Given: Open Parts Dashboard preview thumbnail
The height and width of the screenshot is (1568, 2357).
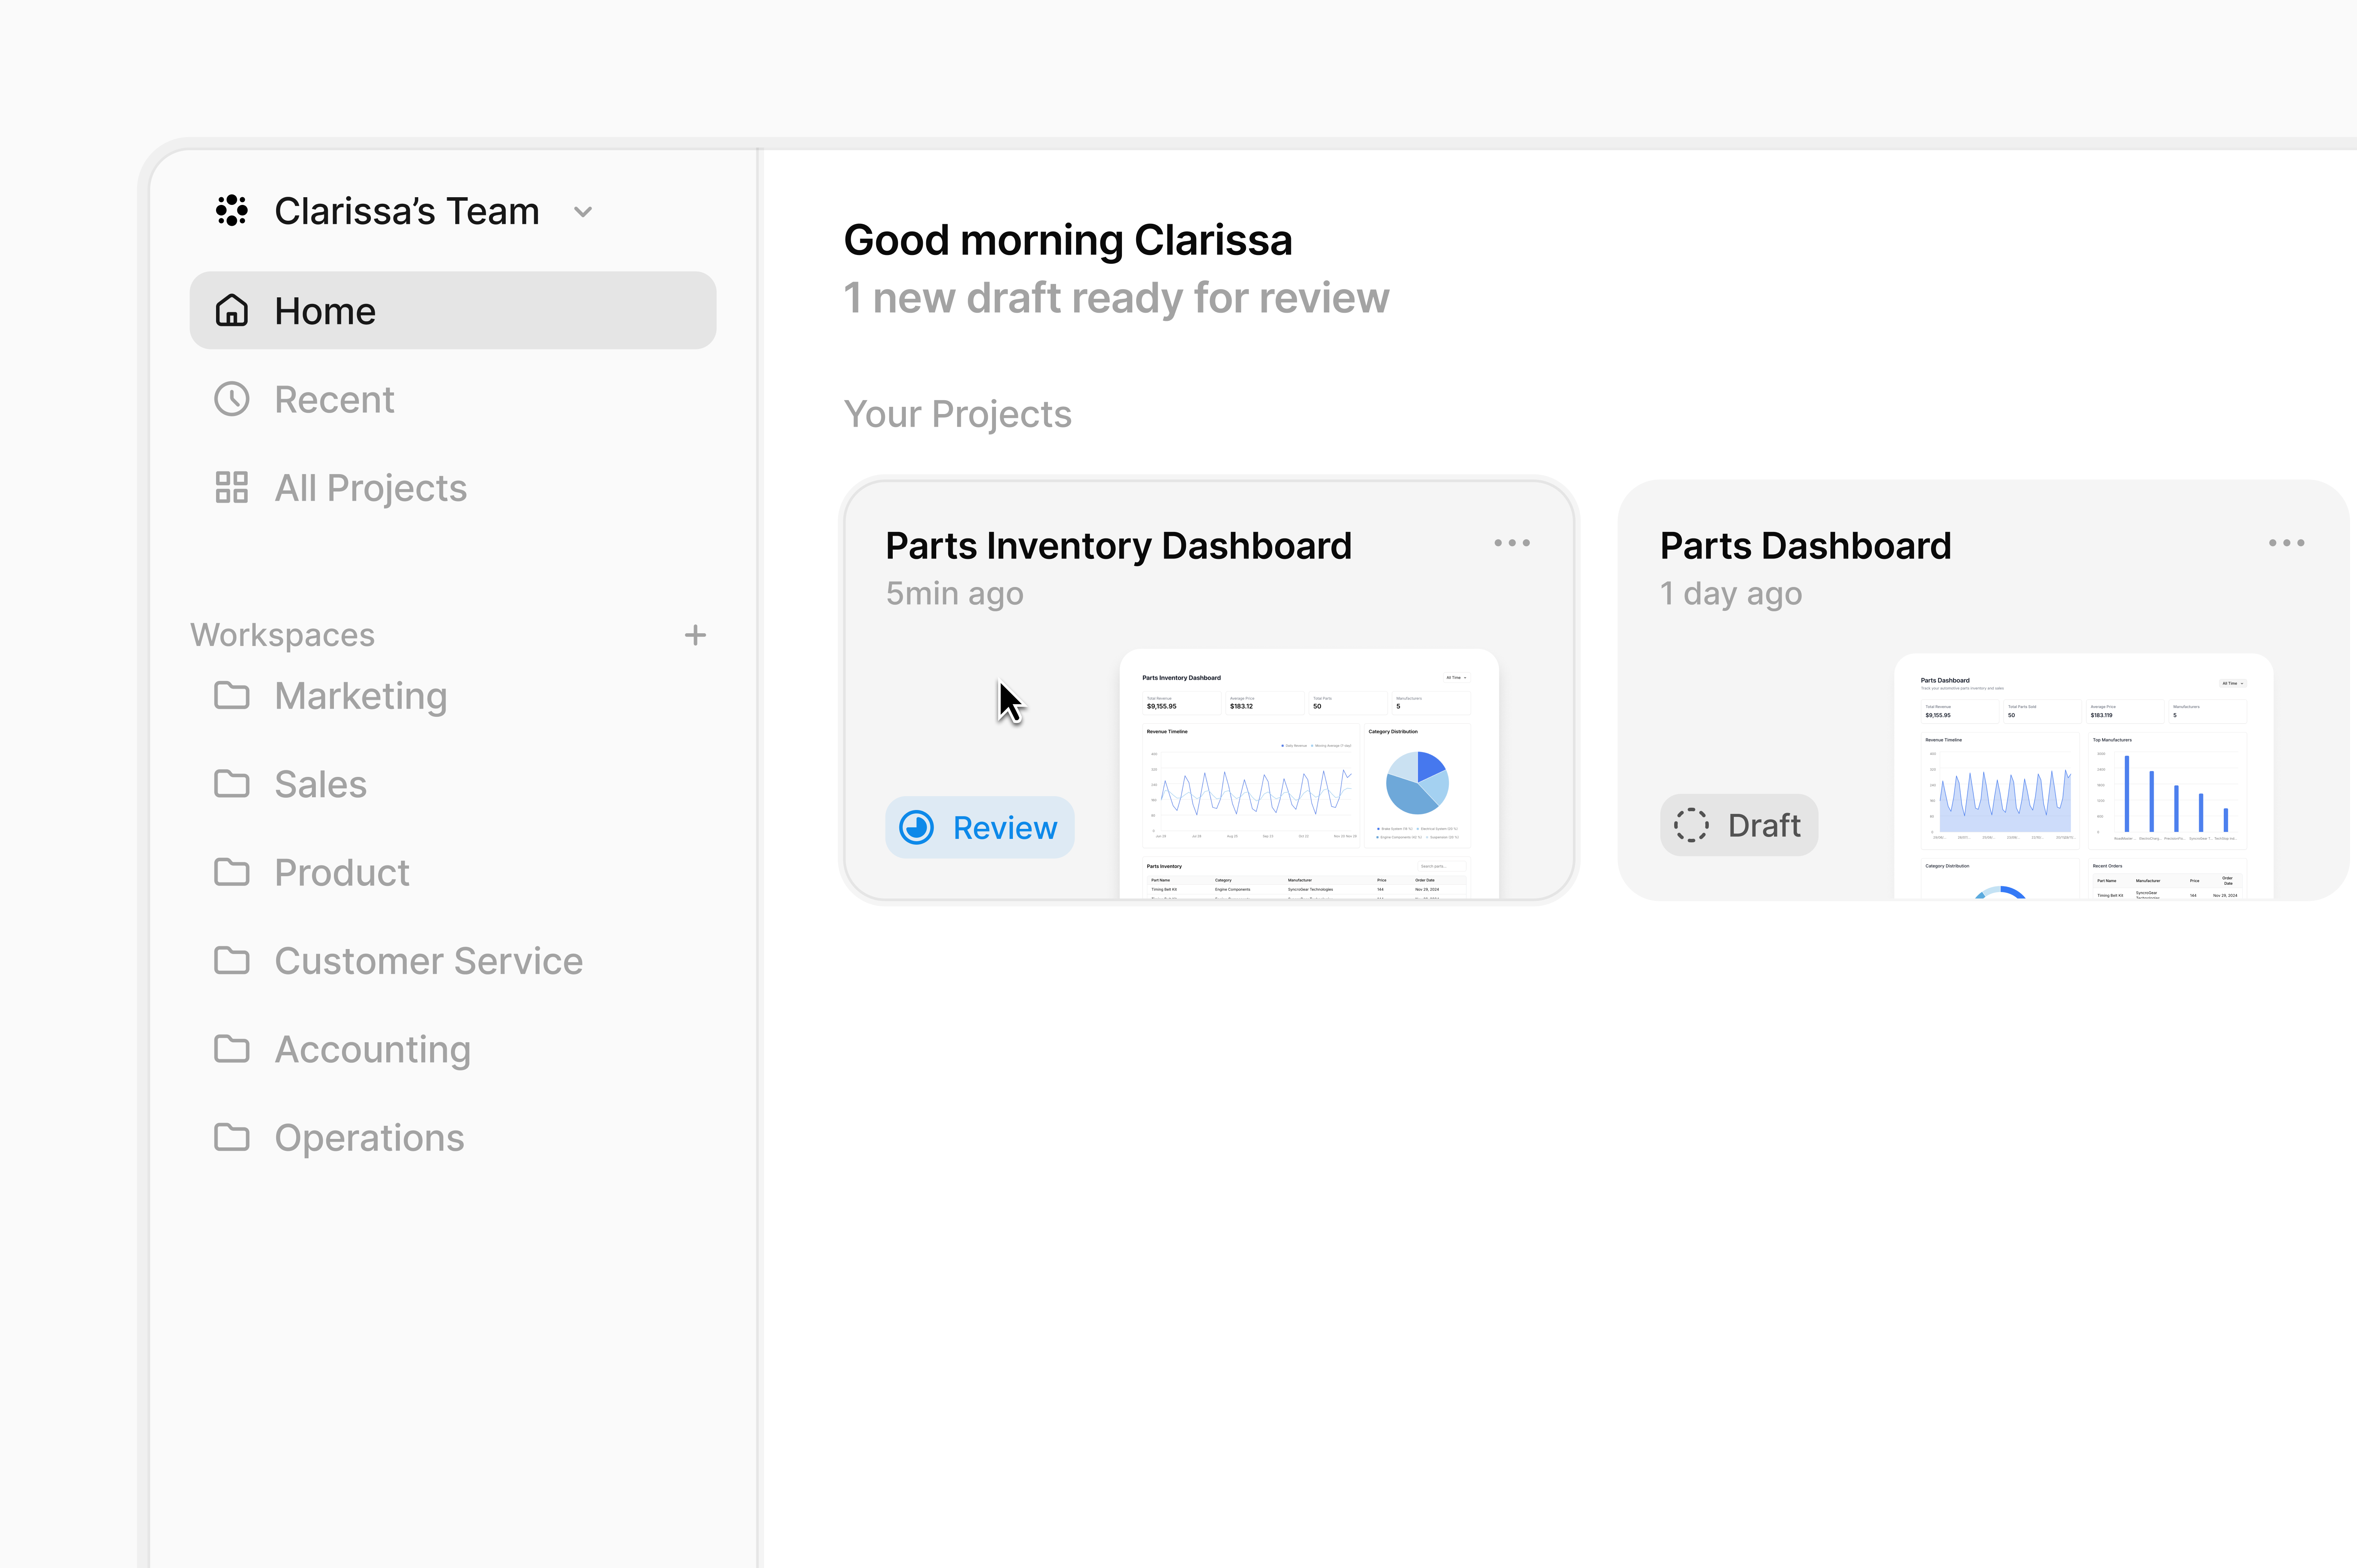Looking at the screenshot, I should [2083, 776].
